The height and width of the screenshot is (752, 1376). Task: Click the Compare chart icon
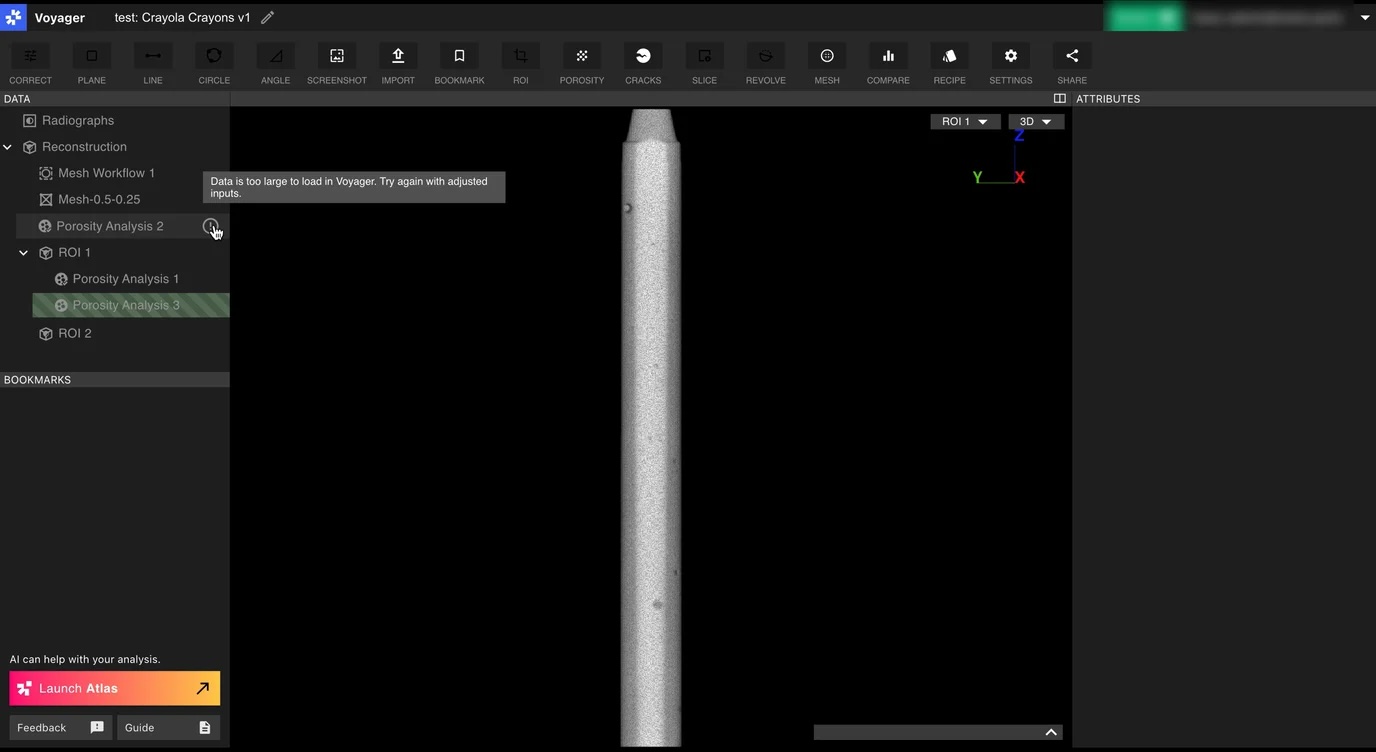pyautogui.click(x=888, y=56)
